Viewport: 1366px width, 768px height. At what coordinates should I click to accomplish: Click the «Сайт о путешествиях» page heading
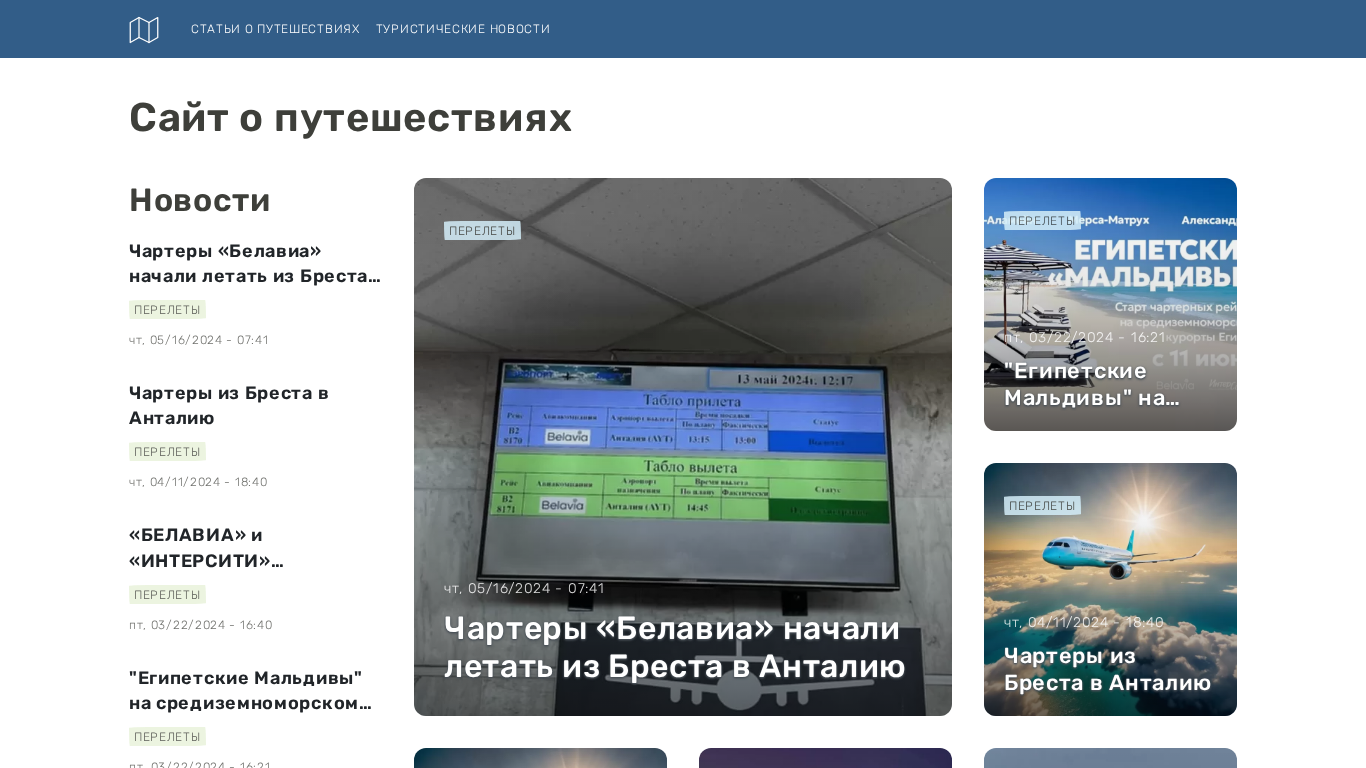350,118
